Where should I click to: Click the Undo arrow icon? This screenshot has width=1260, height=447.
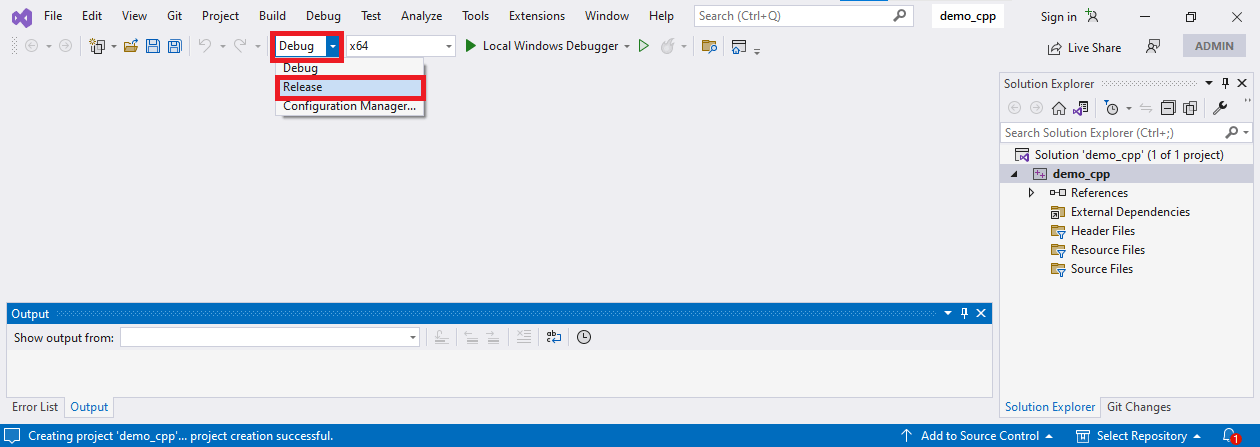pos(205,46)
